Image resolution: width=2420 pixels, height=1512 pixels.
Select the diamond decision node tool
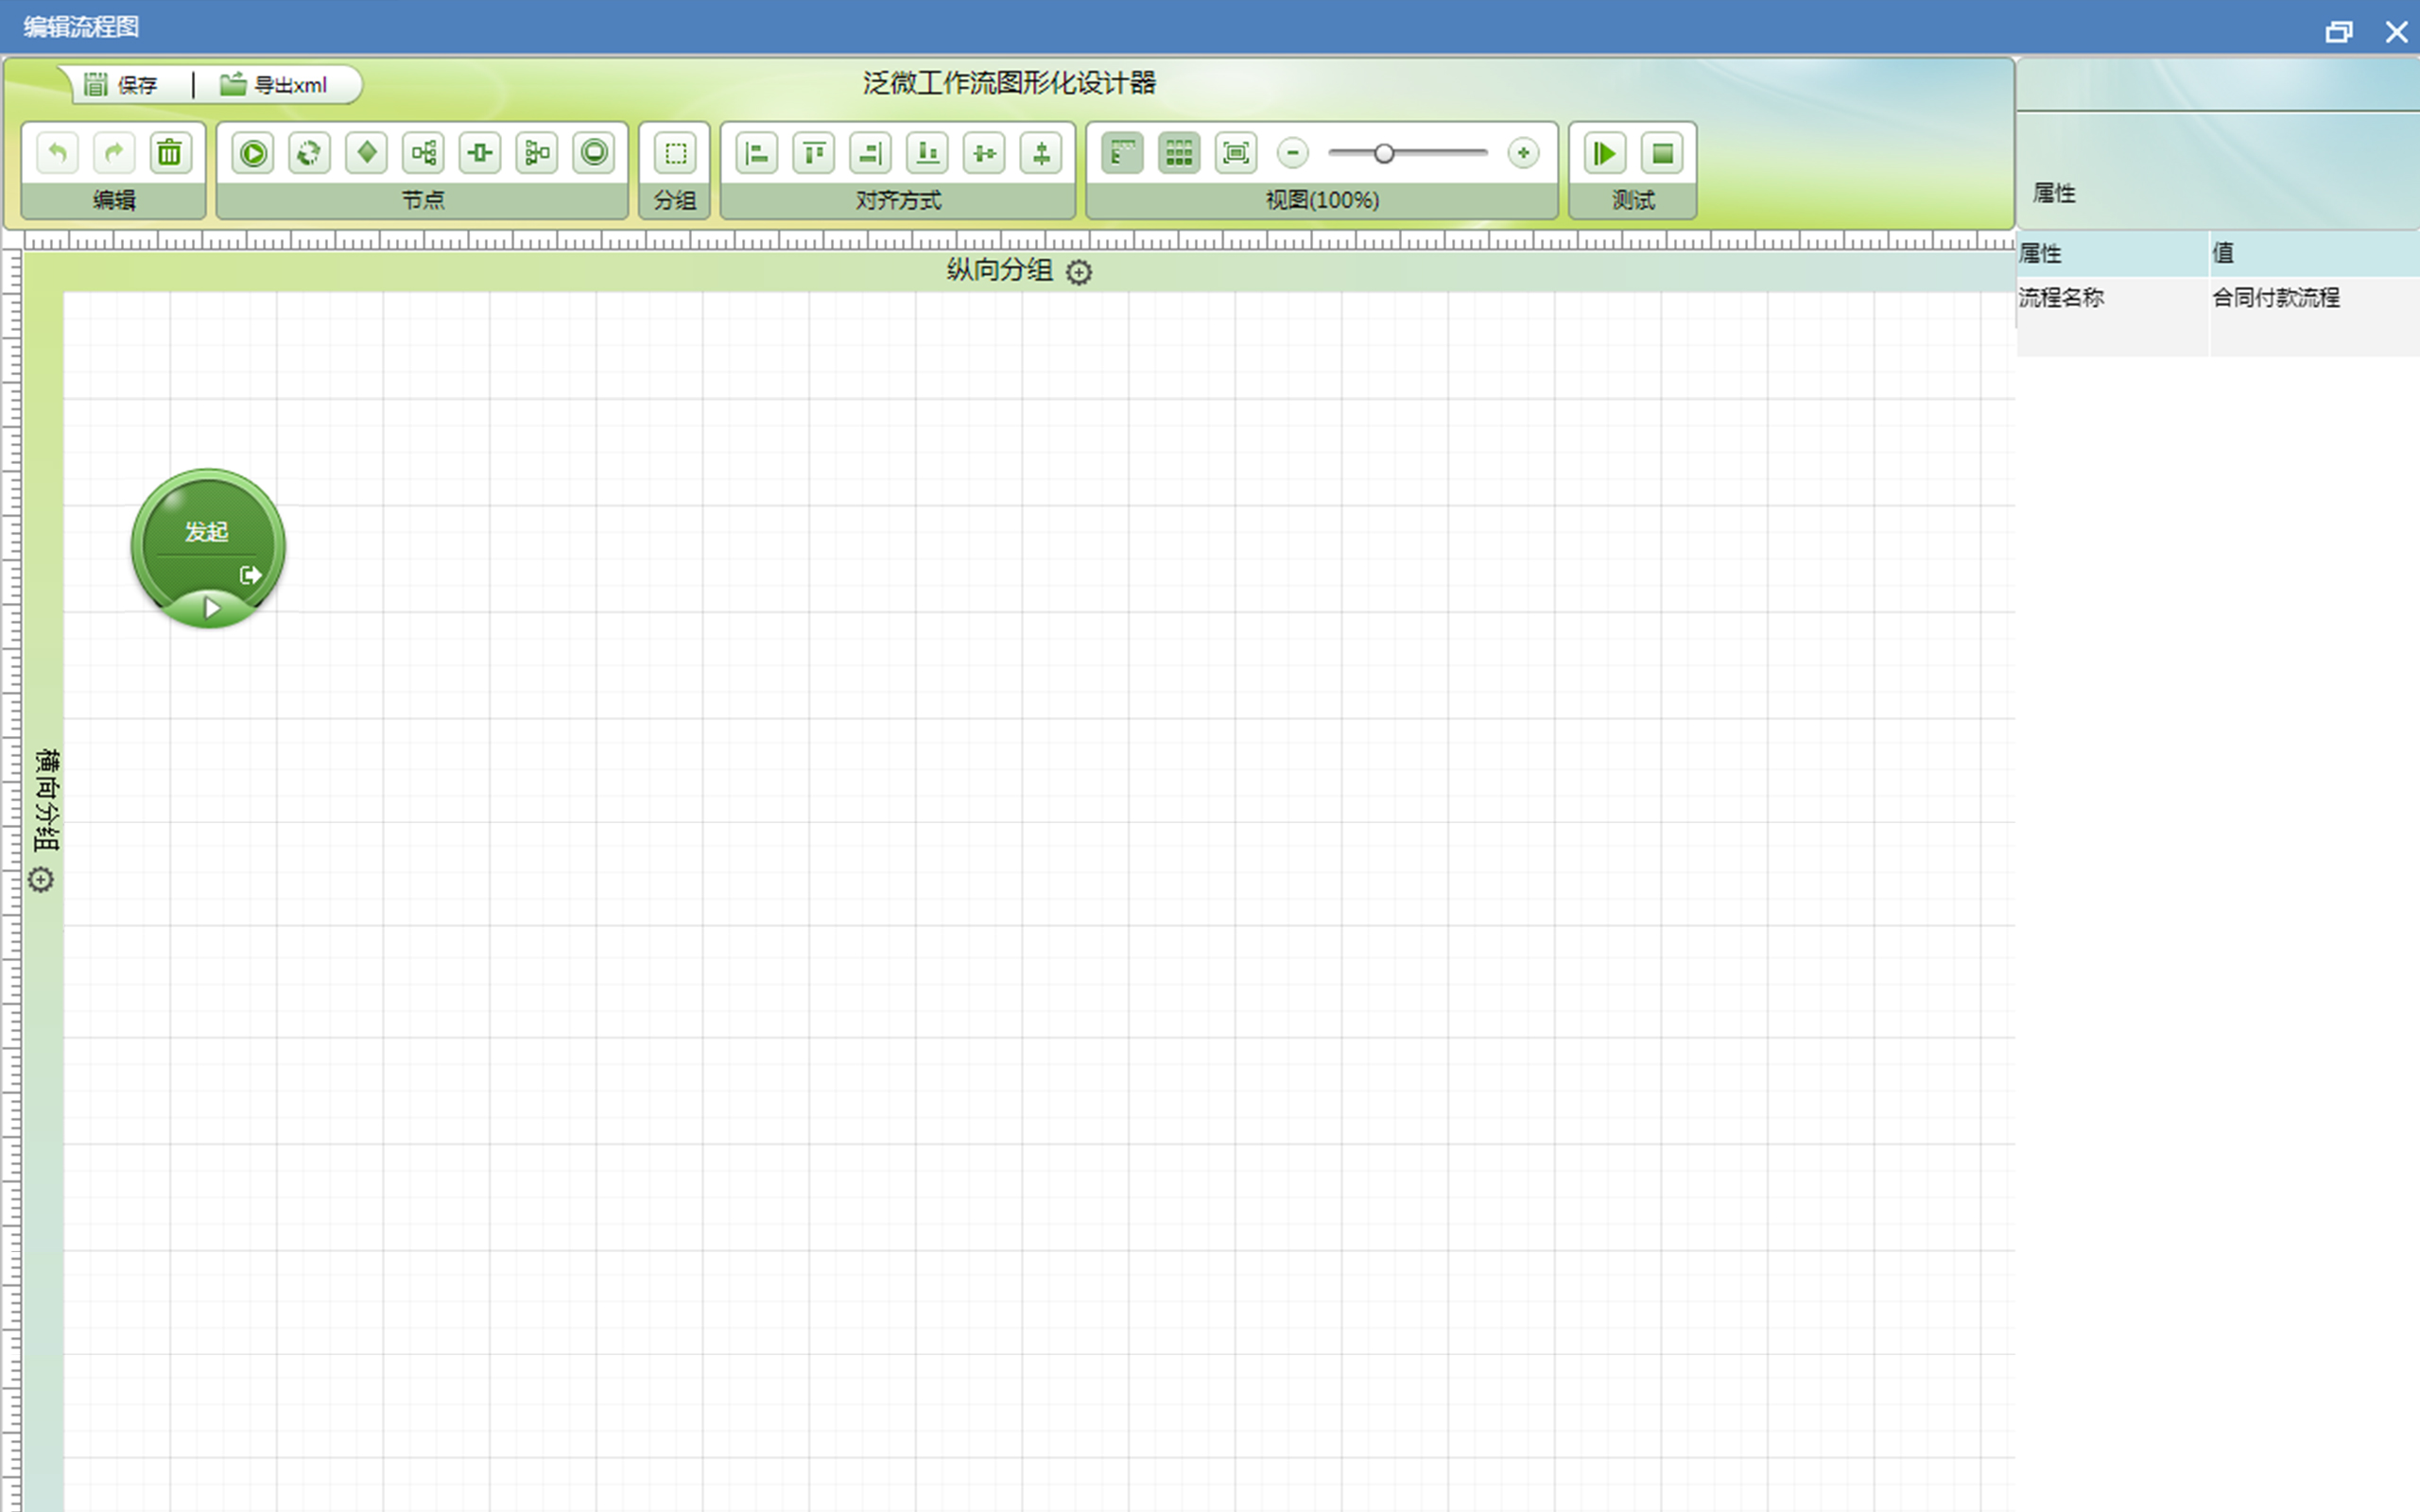366,153
